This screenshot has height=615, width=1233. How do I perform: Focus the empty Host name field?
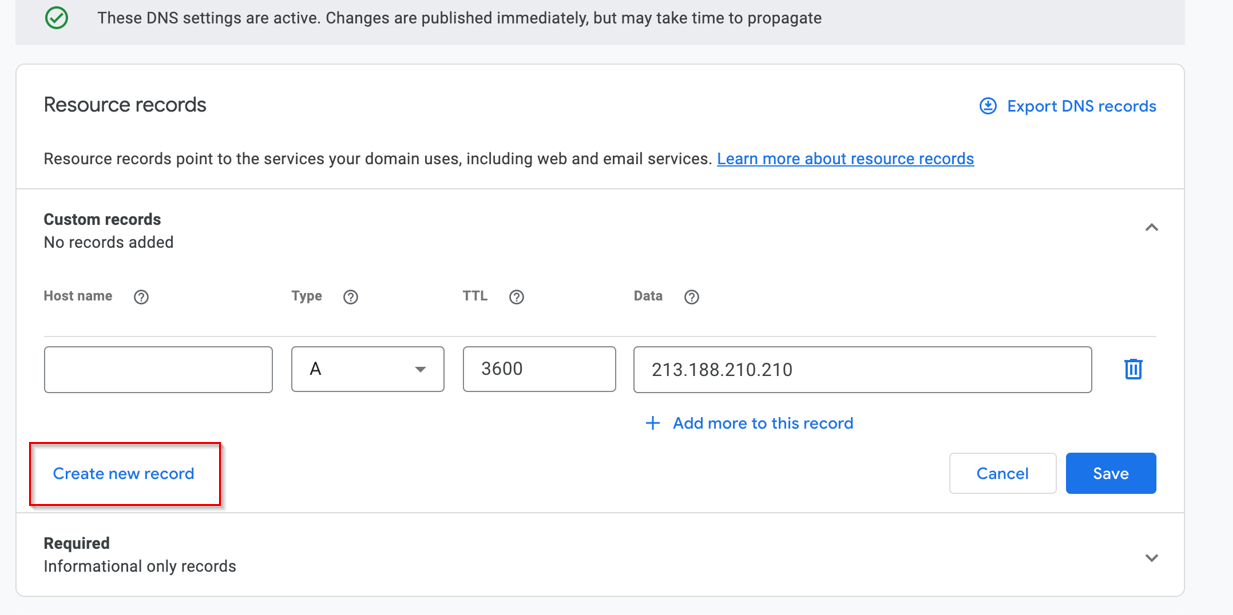[x=158, y=369]
